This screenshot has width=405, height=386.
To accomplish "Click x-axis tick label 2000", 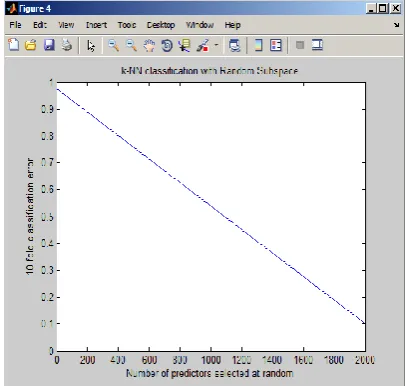I will point(365,360).
